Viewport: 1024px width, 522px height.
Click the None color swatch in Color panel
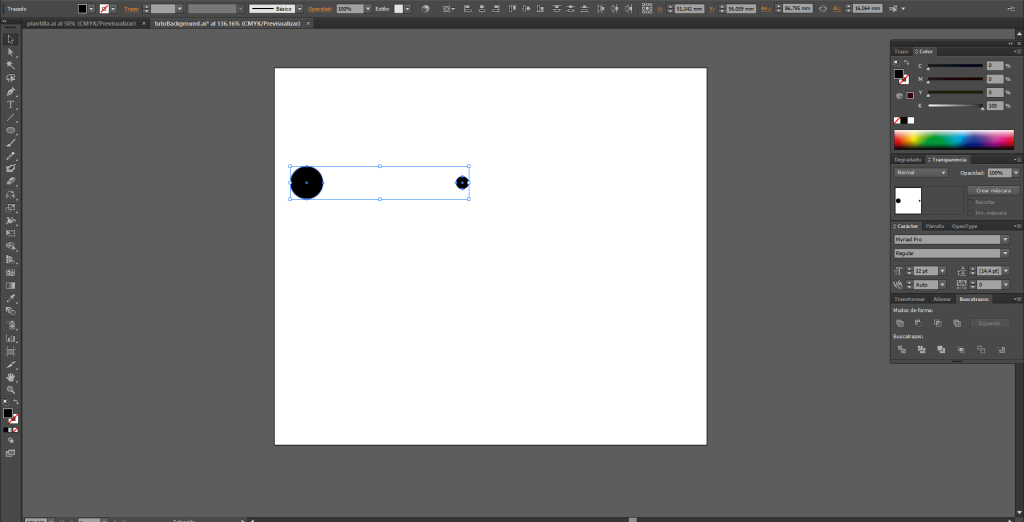(897, 120)
